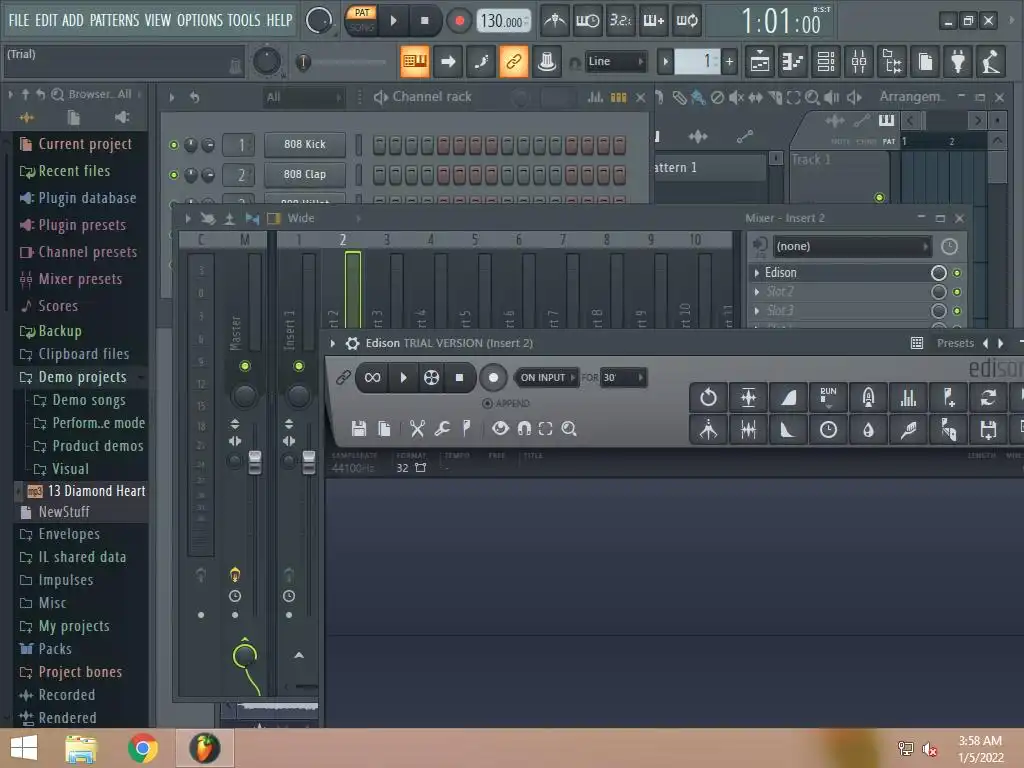The width and height of the screenshot is (1024, 768).
Task: Toggle the Edison effect slot enable LED
Action: point(957,273)
